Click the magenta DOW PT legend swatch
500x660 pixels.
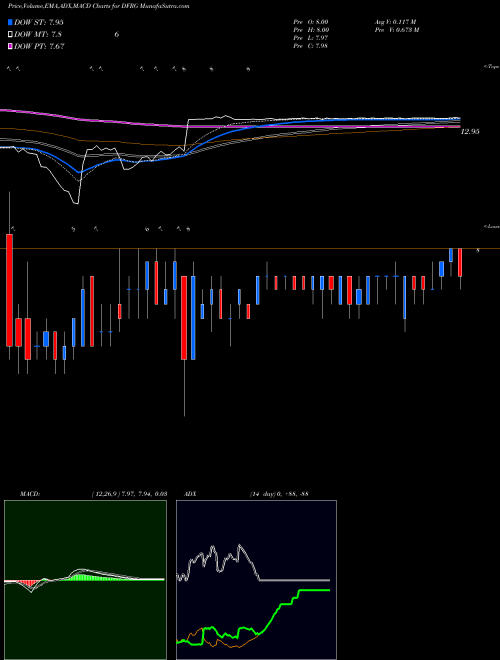click(x=10, y=46)
